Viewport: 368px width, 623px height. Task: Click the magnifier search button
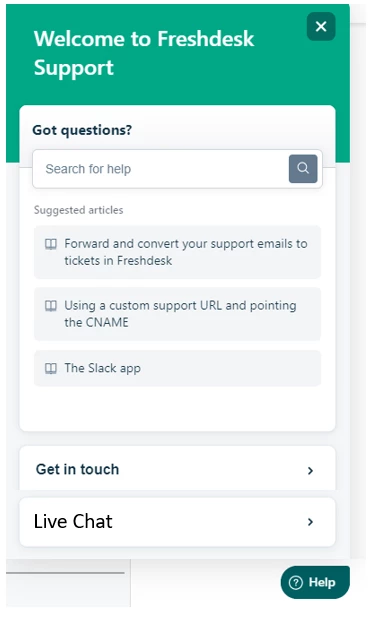point(303,168)
